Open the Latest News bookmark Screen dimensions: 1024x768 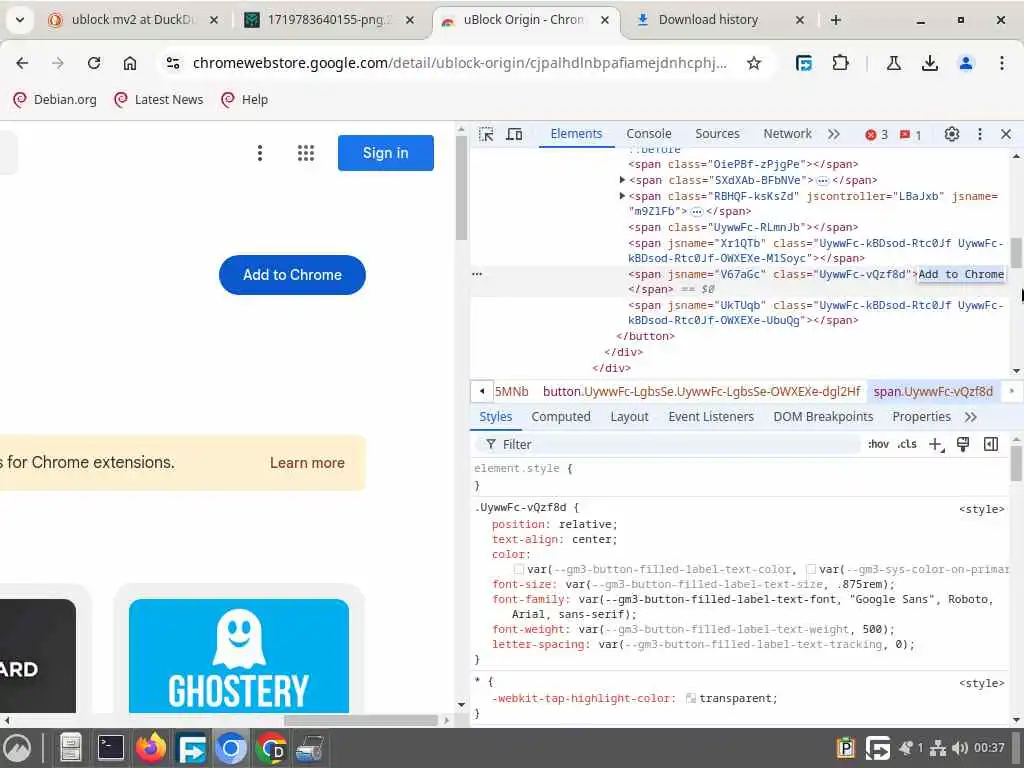pos(159,99)
